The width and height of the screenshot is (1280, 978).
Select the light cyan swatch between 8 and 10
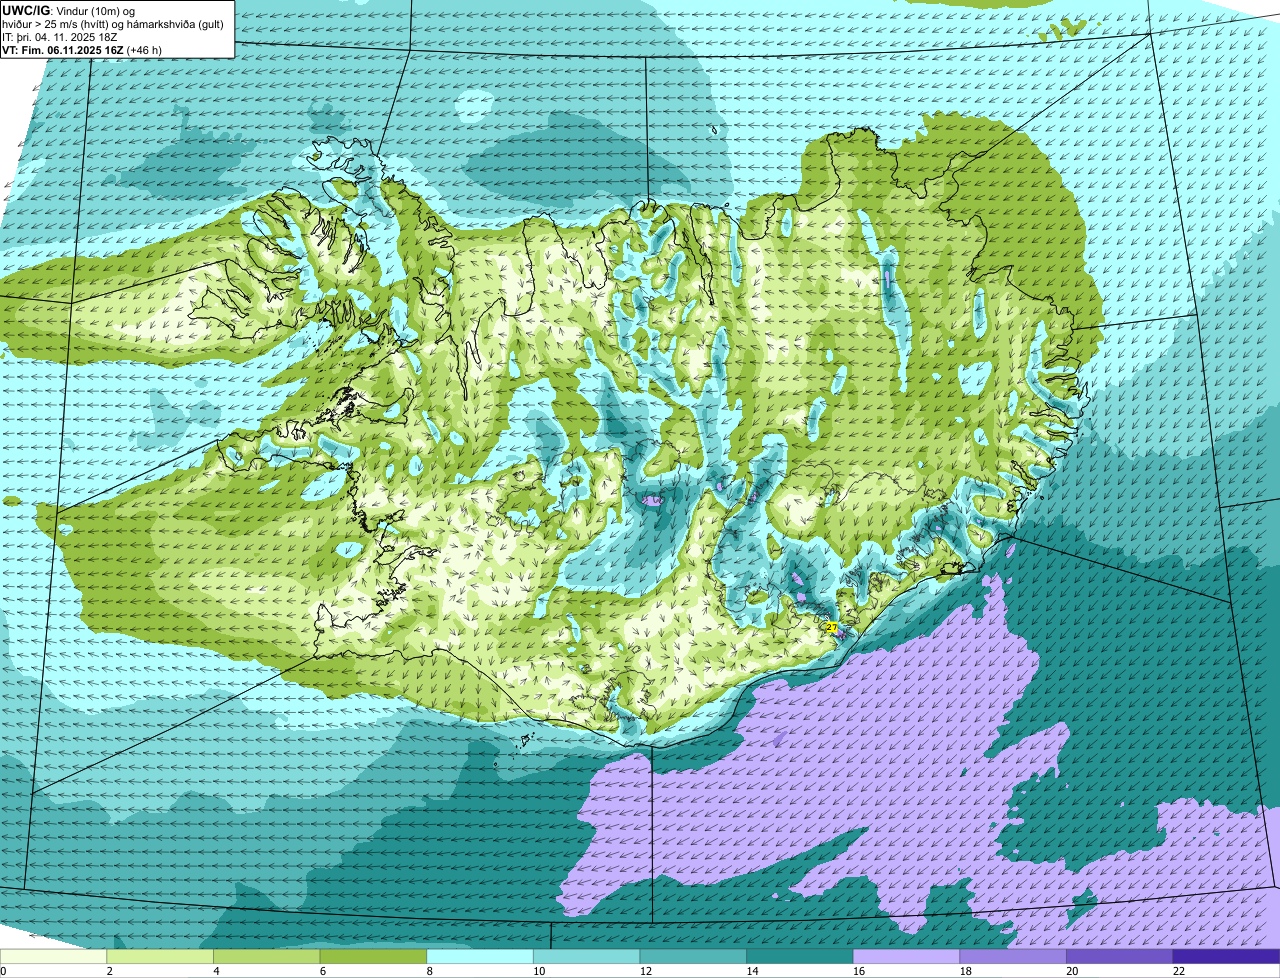tap(480, 956)
